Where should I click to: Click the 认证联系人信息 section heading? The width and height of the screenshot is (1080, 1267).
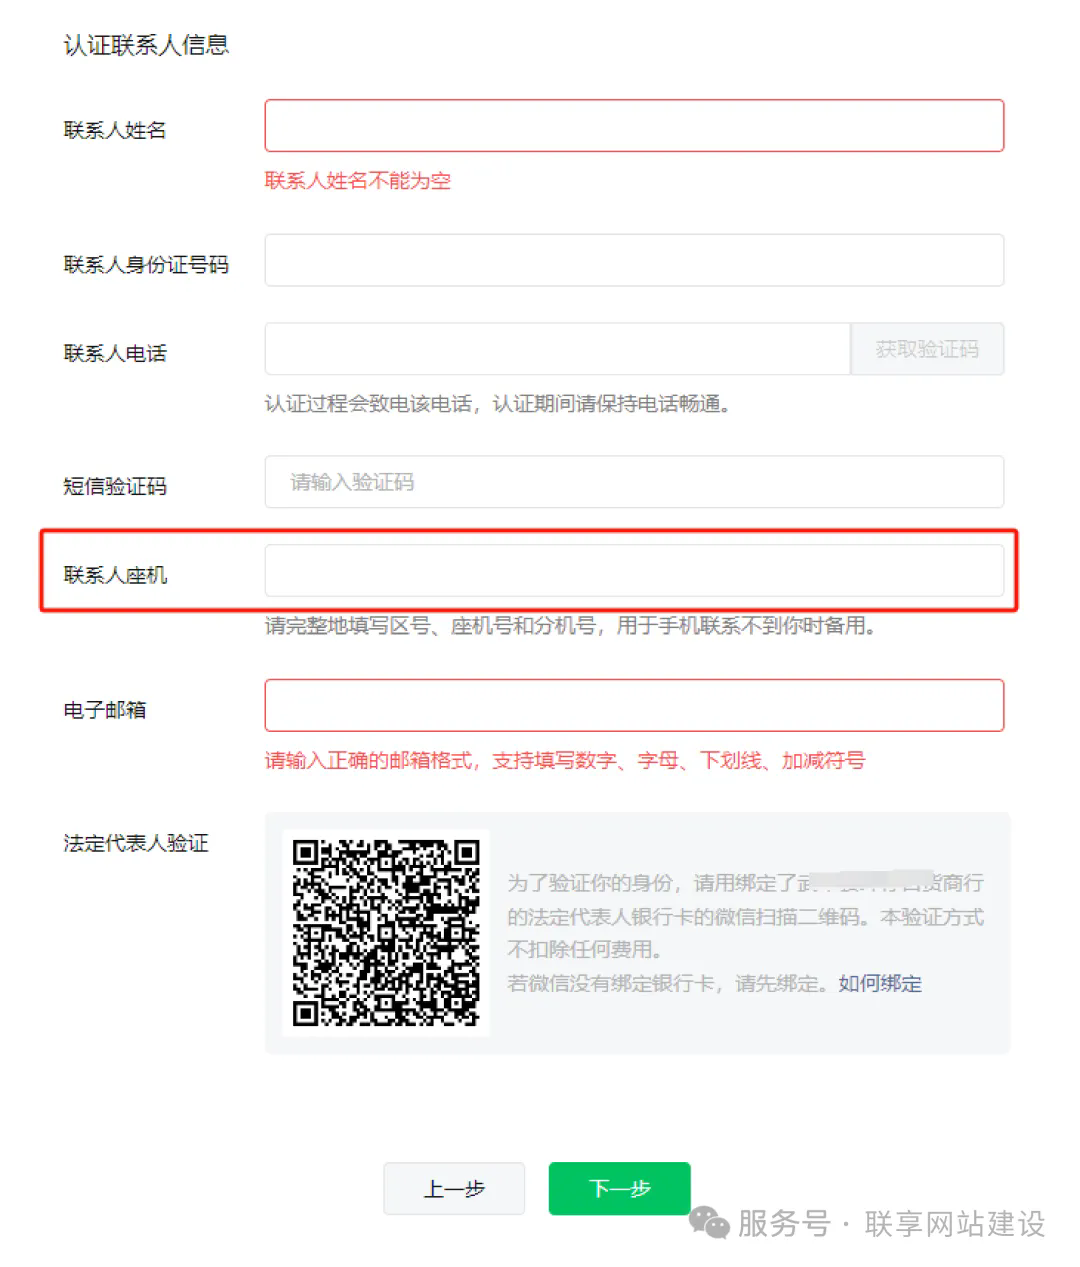click(x=146, y=45)
